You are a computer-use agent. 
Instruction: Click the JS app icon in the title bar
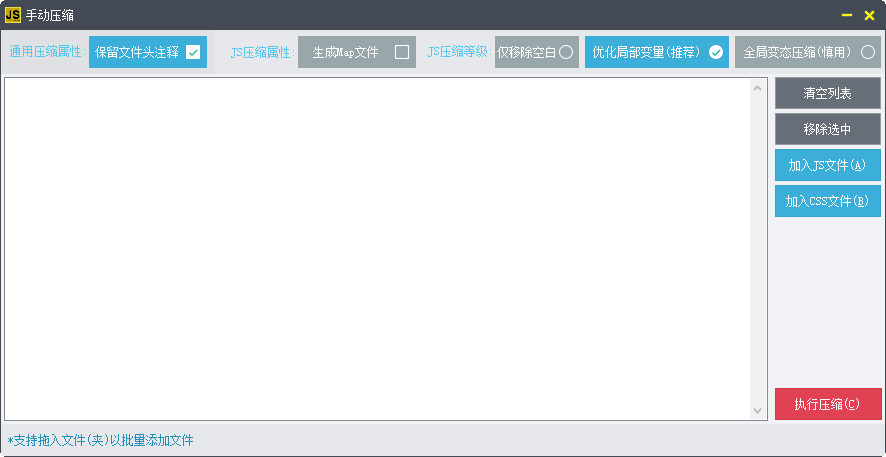[x=12, y=15]
